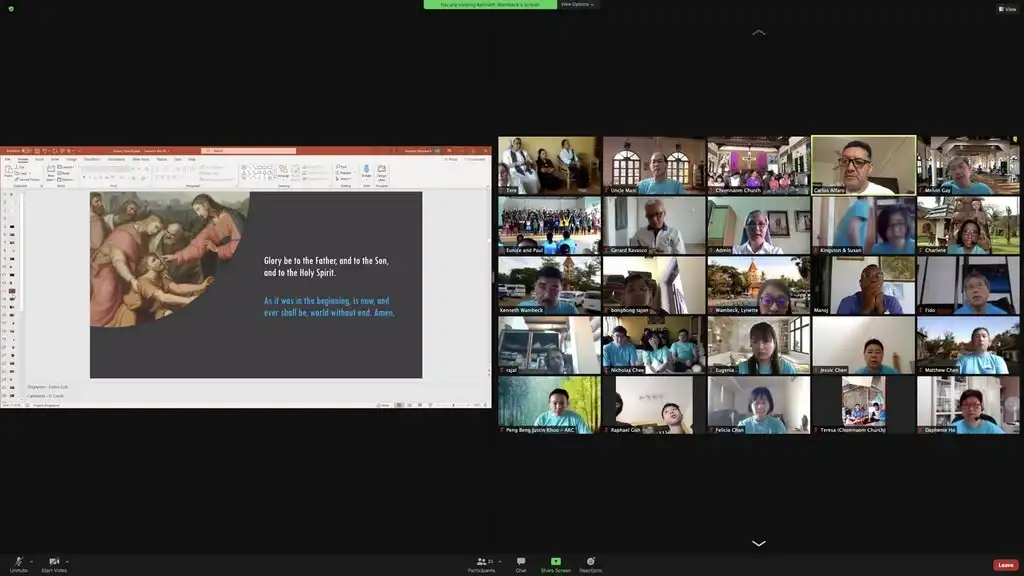Open the File tab in PowerPoint
The height and width of the screenshot is (576, 1024).
tap(8, 159)
